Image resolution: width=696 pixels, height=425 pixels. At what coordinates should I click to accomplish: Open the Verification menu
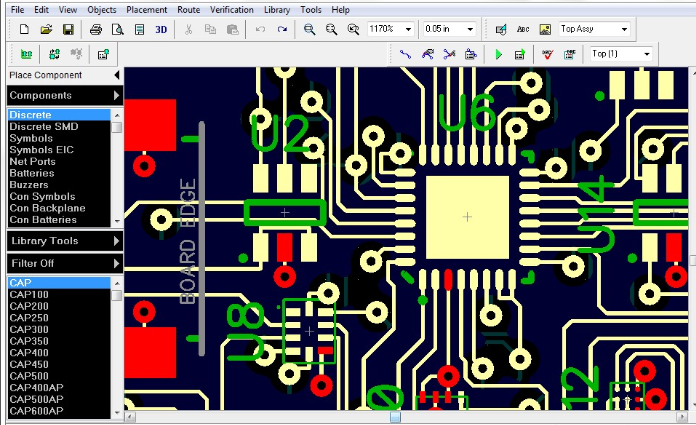point(231,9)
